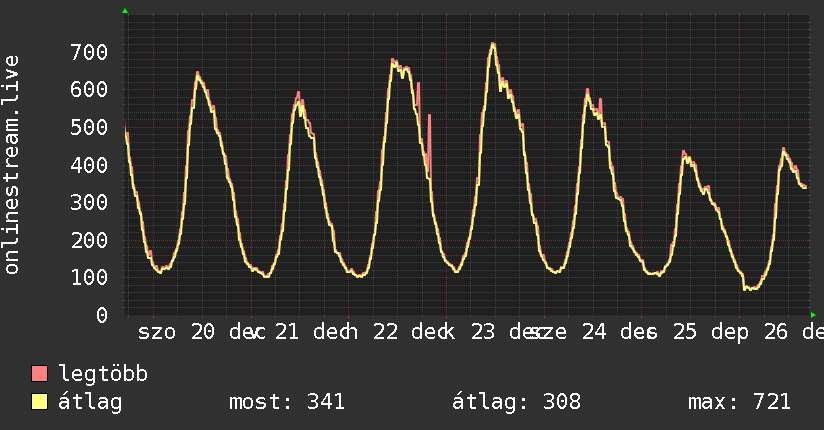Select the átlag legend label beside yellow swatch
The image size is (824, 430).
point(90,402)
